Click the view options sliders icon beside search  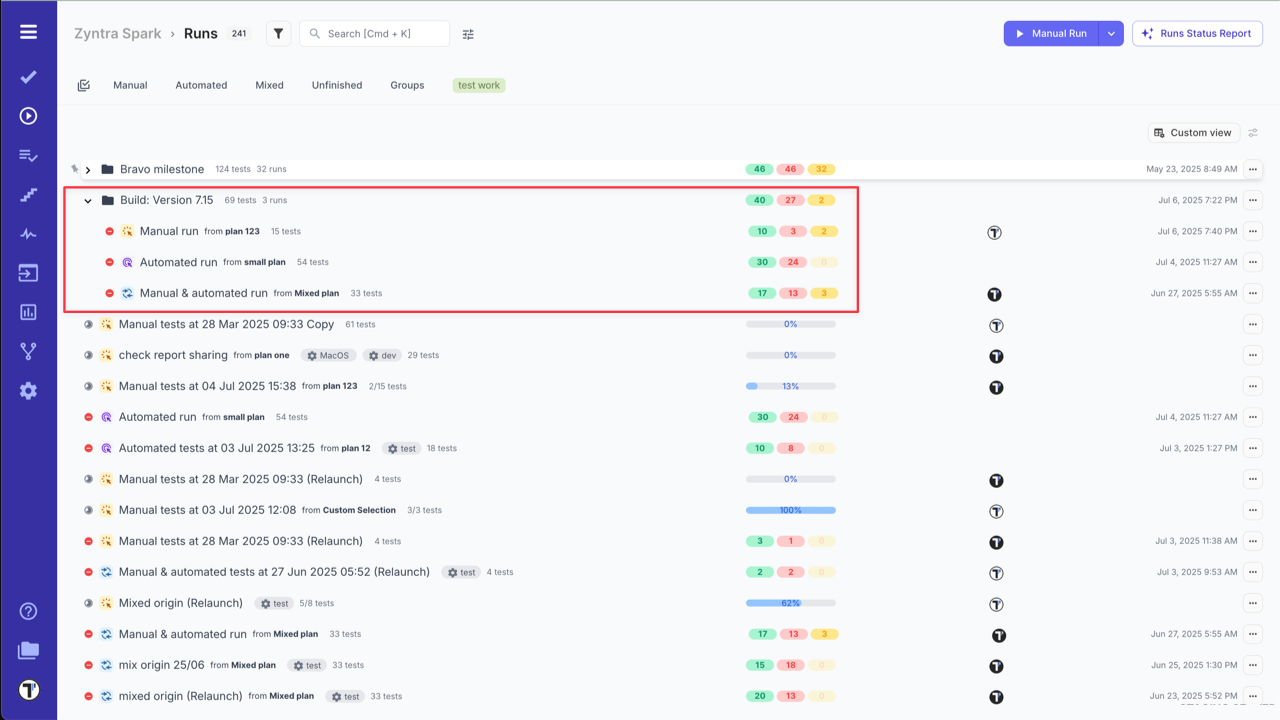(x=467, y=33)
